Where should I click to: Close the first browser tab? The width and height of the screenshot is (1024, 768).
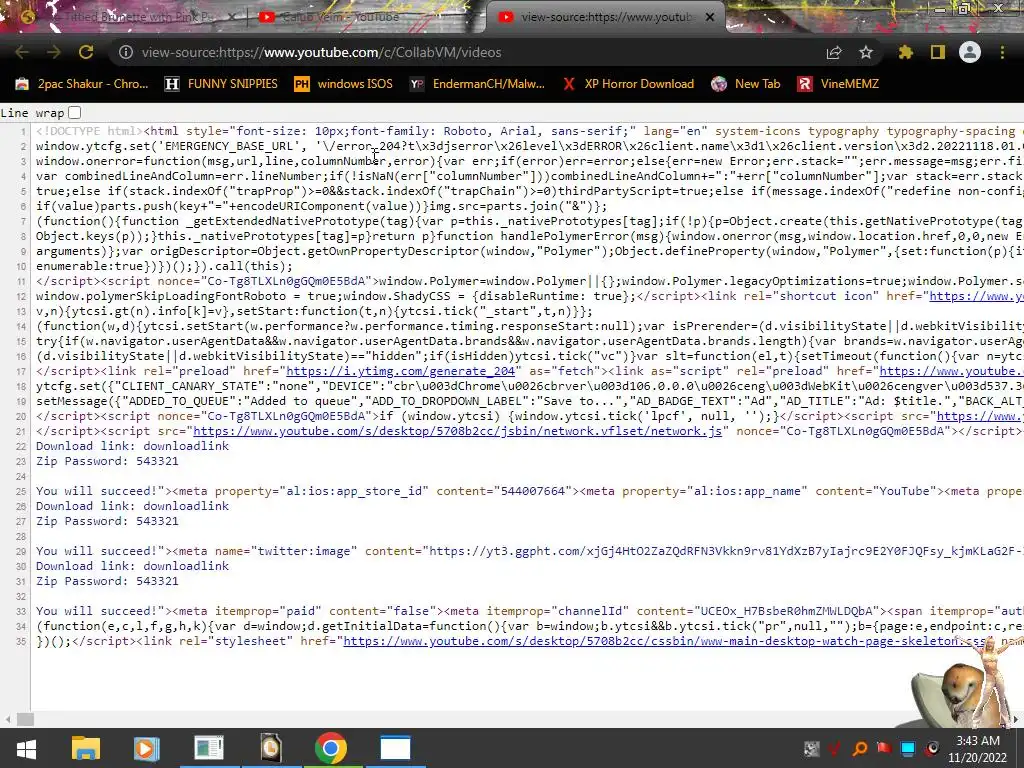click(232, 16)
